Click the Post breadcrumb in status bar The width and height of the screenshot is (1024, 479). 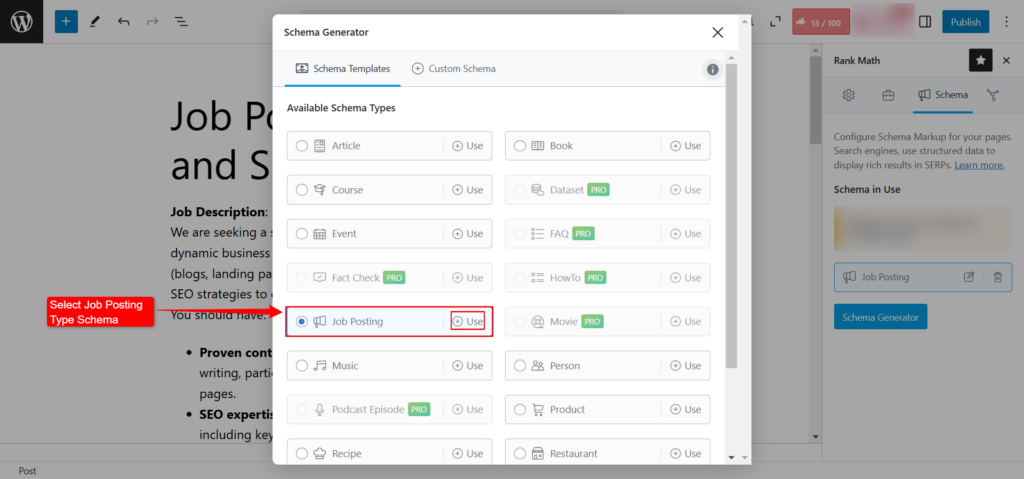[27, 471]
